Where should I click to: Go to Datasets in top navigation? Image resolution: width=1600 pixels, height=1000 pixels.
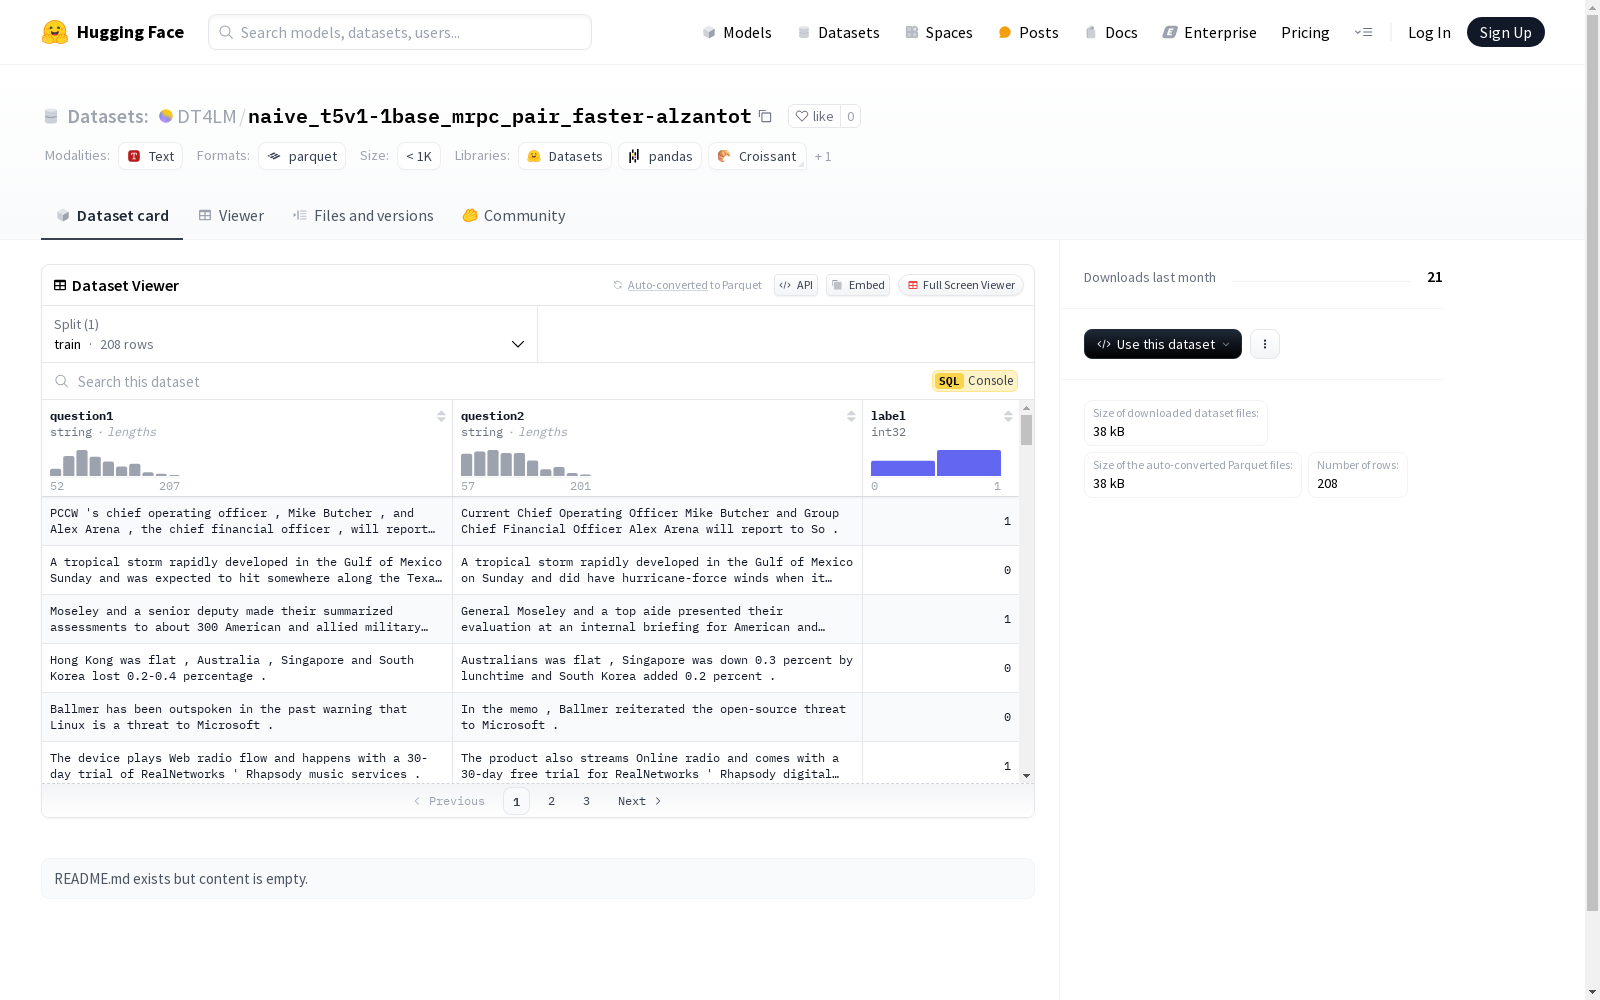coord(838,32)
